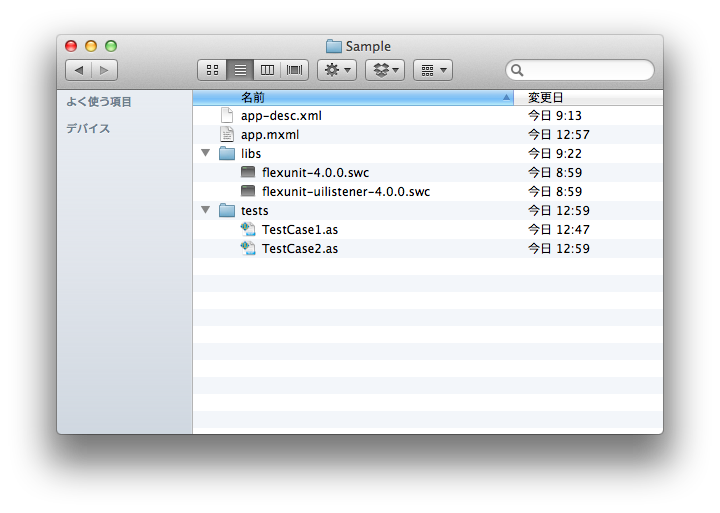Click the libs folder icon

[227, 153]
